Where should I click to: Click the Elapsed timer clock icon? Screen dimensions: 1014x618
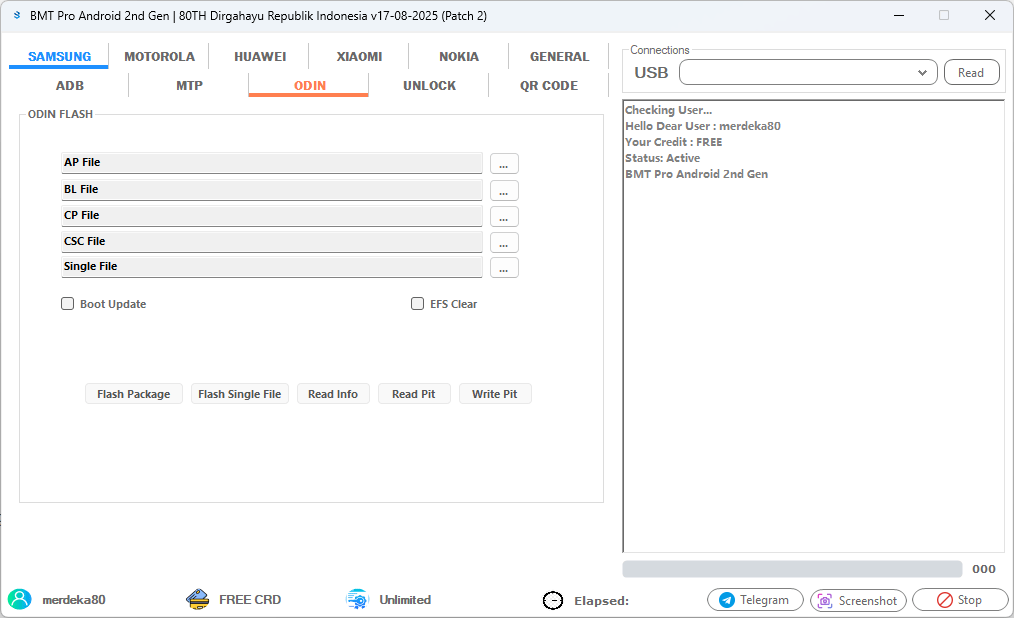pyautogui.click(x=553, y=600)
